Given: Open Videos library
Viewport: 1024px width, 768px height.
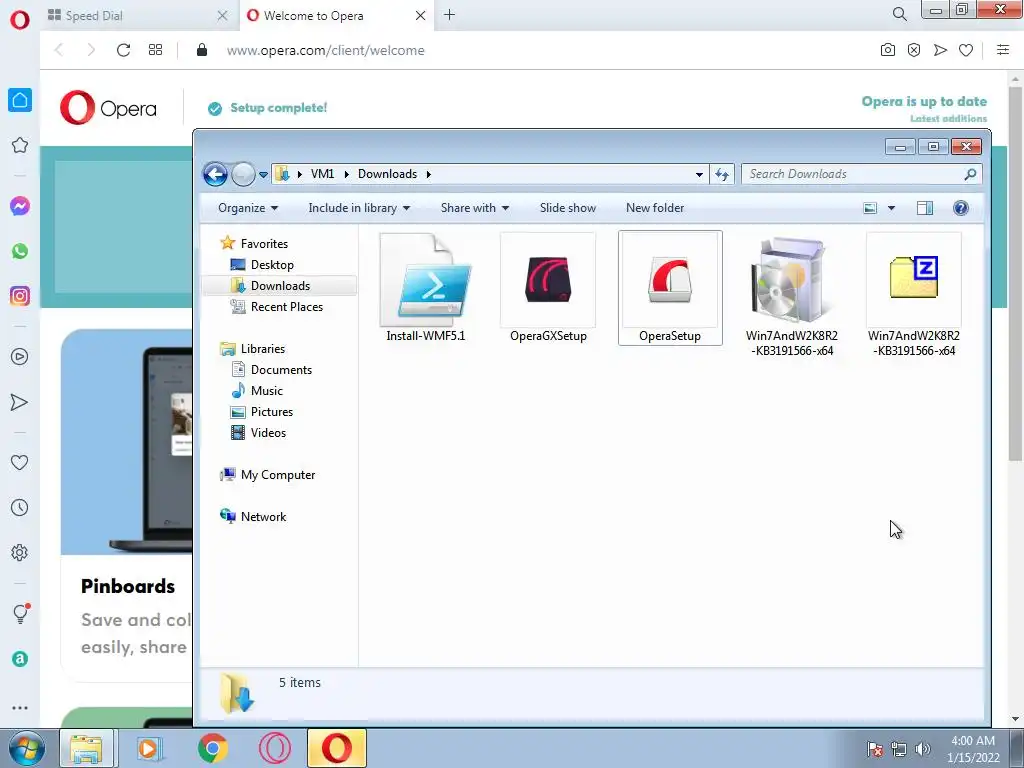Looking at the screenshot, I should click(268, 432).
